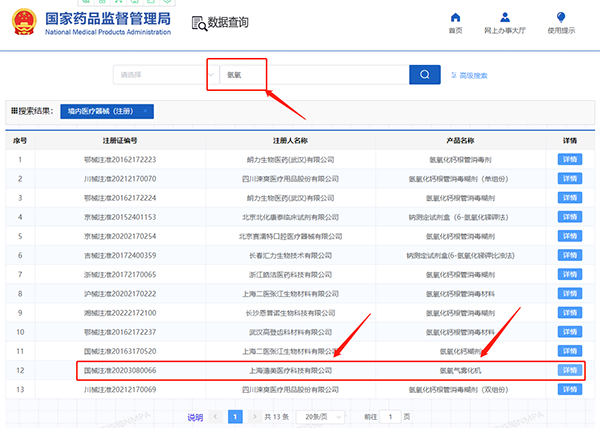Click 详情 for row 1 航力生物医药
This screenshot has height=428, width=600.
[569, 160]
